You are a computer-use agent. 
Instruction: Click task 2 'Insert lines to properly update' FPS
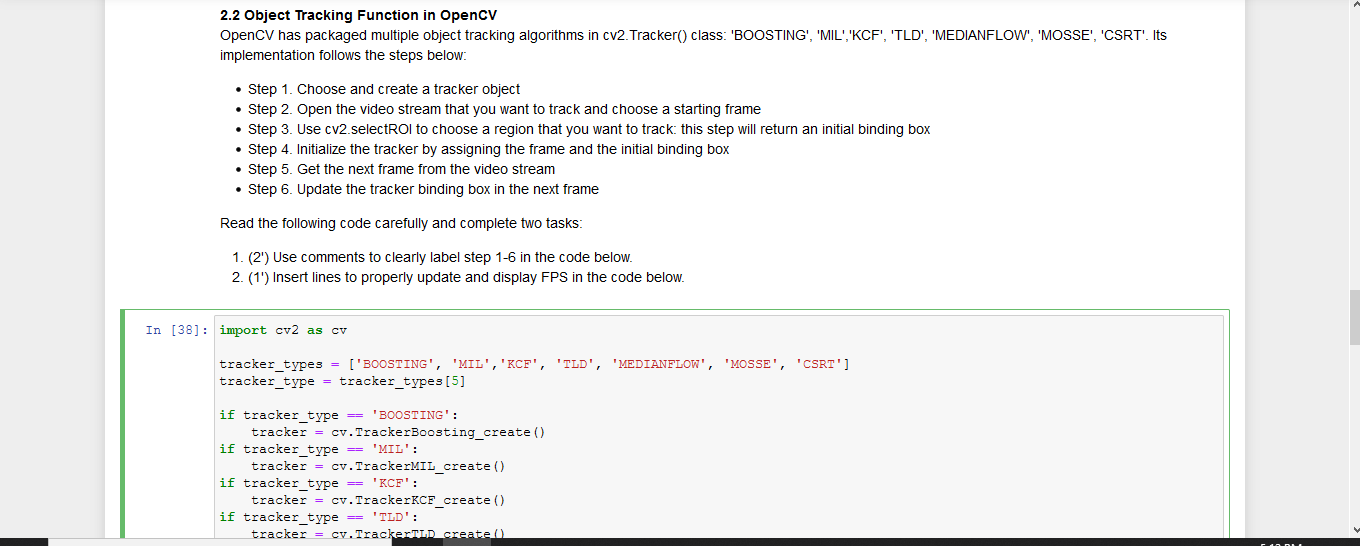pyautogui.click(x=466, y=277)
